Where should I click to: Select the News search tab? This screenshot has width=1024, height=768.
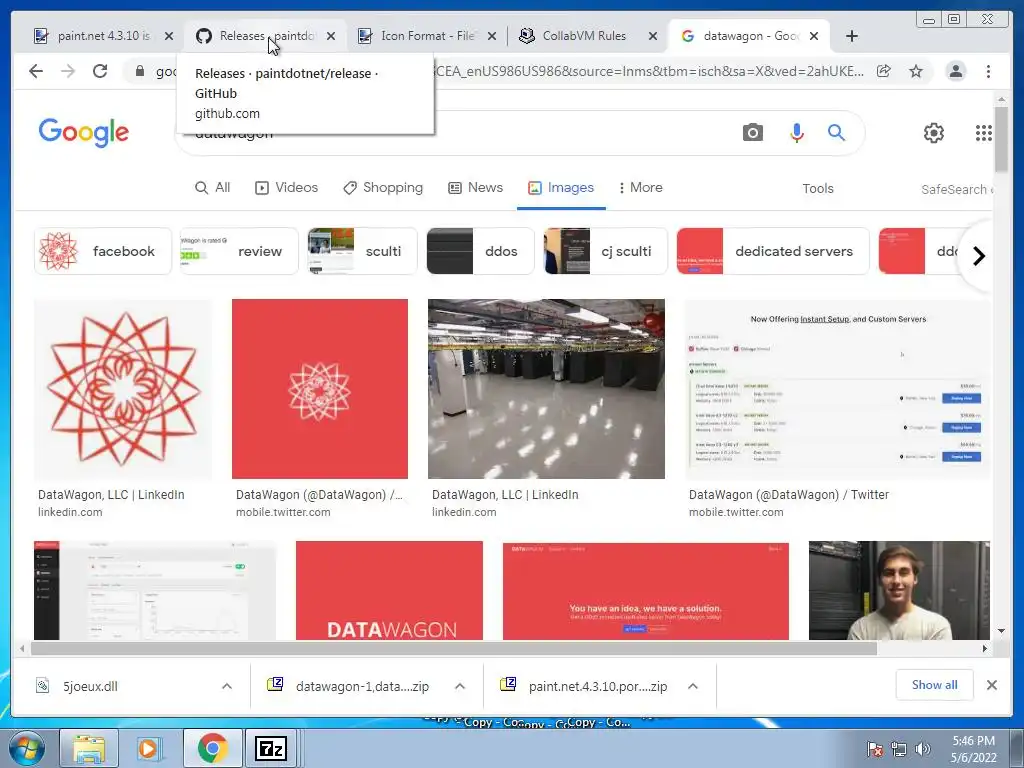(475, 187)
